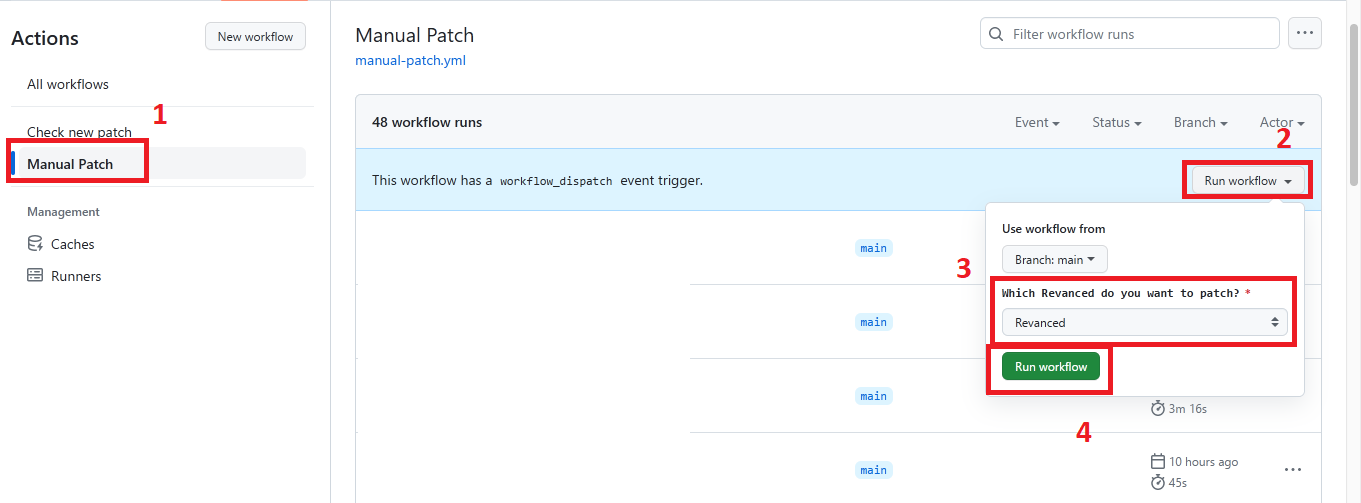This screenshot has width=1361, height=503.
Task: Click the Runners server icon
Action: click(35, 276)
